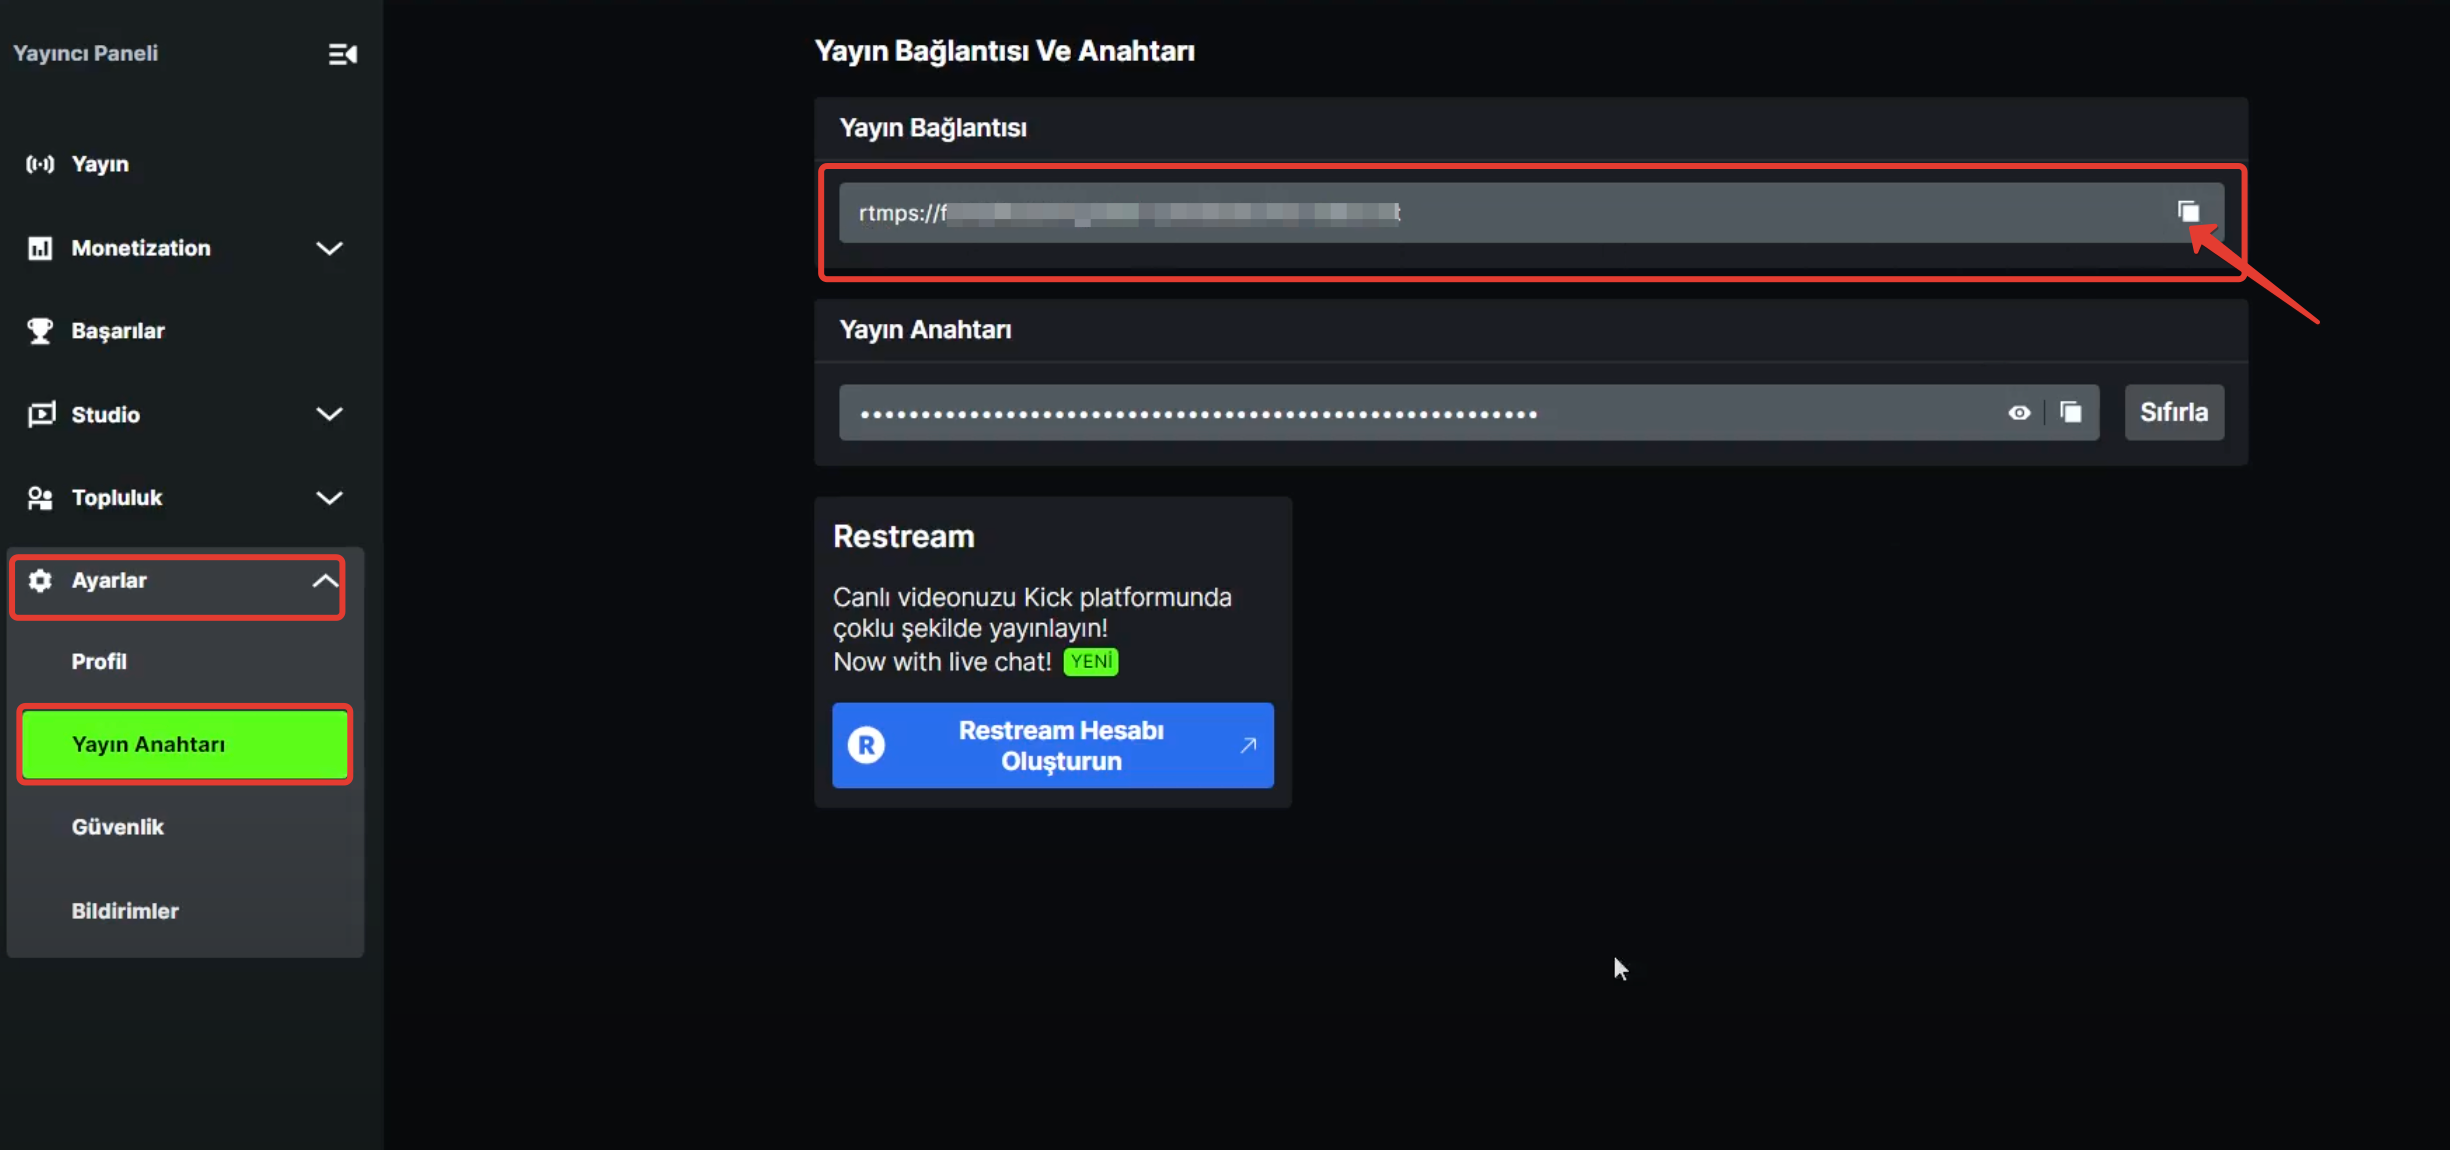Reset the stream key with Sıfırla
The width and height of the screenshot is (2450, 1150).
(x=2174, y=412)
